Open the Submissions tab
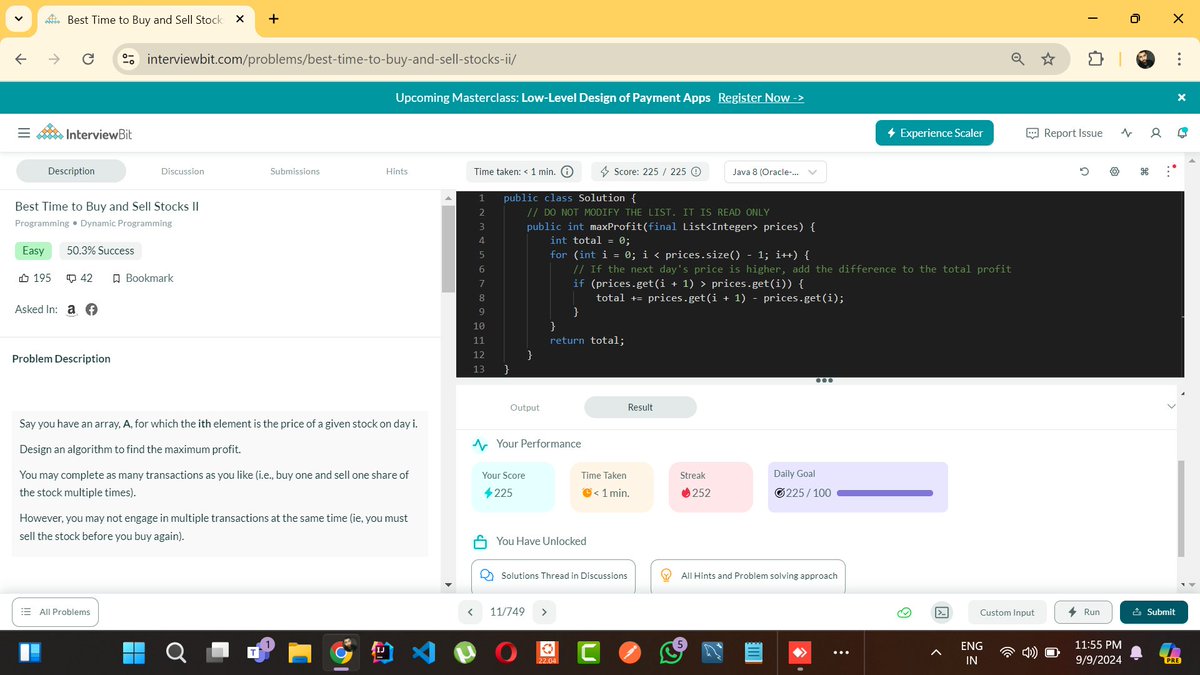 pos(295,171)
